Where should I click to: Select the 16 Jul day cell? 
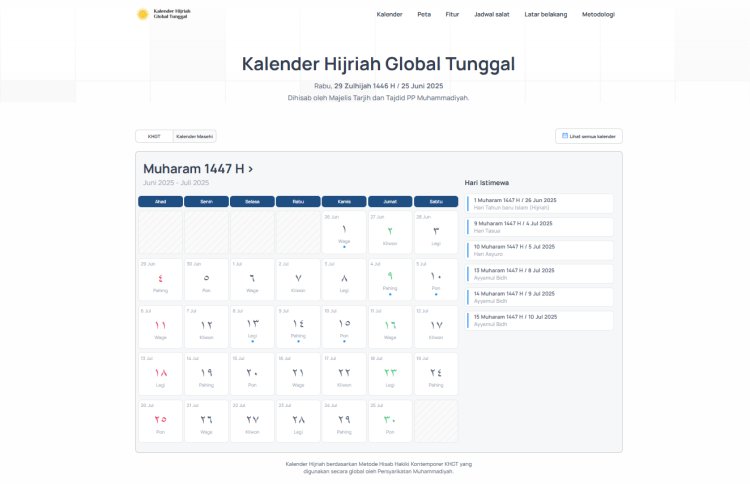coord(298,374)
